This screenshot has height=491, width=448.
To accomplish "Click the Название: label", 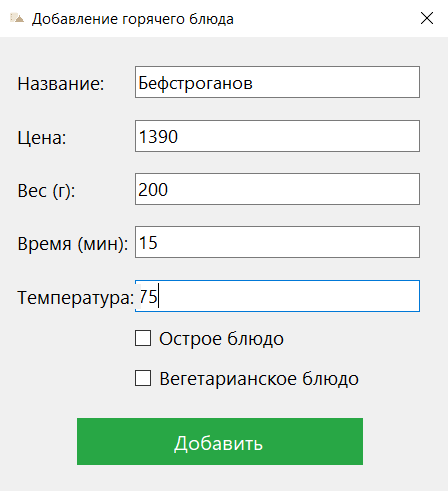I will pyautogui.click(x=61, y=83).
